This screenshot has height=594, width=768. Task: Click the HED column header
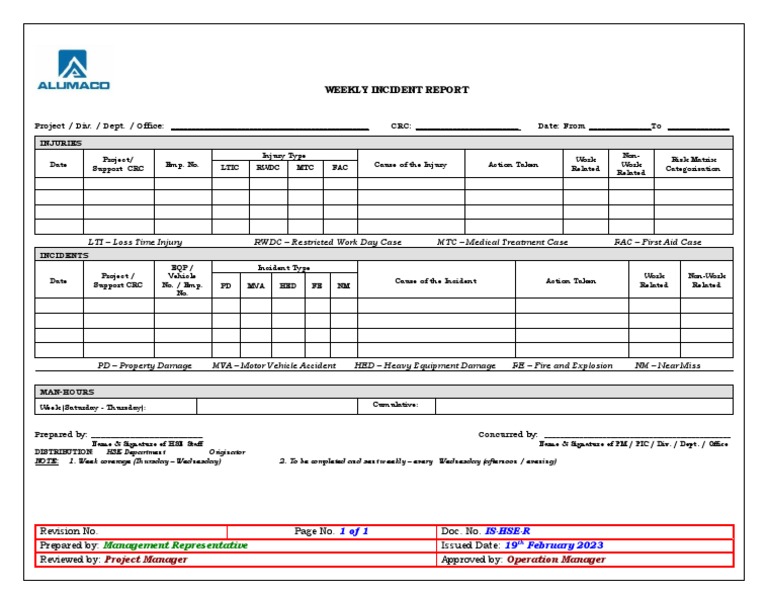tap(288, 285)
